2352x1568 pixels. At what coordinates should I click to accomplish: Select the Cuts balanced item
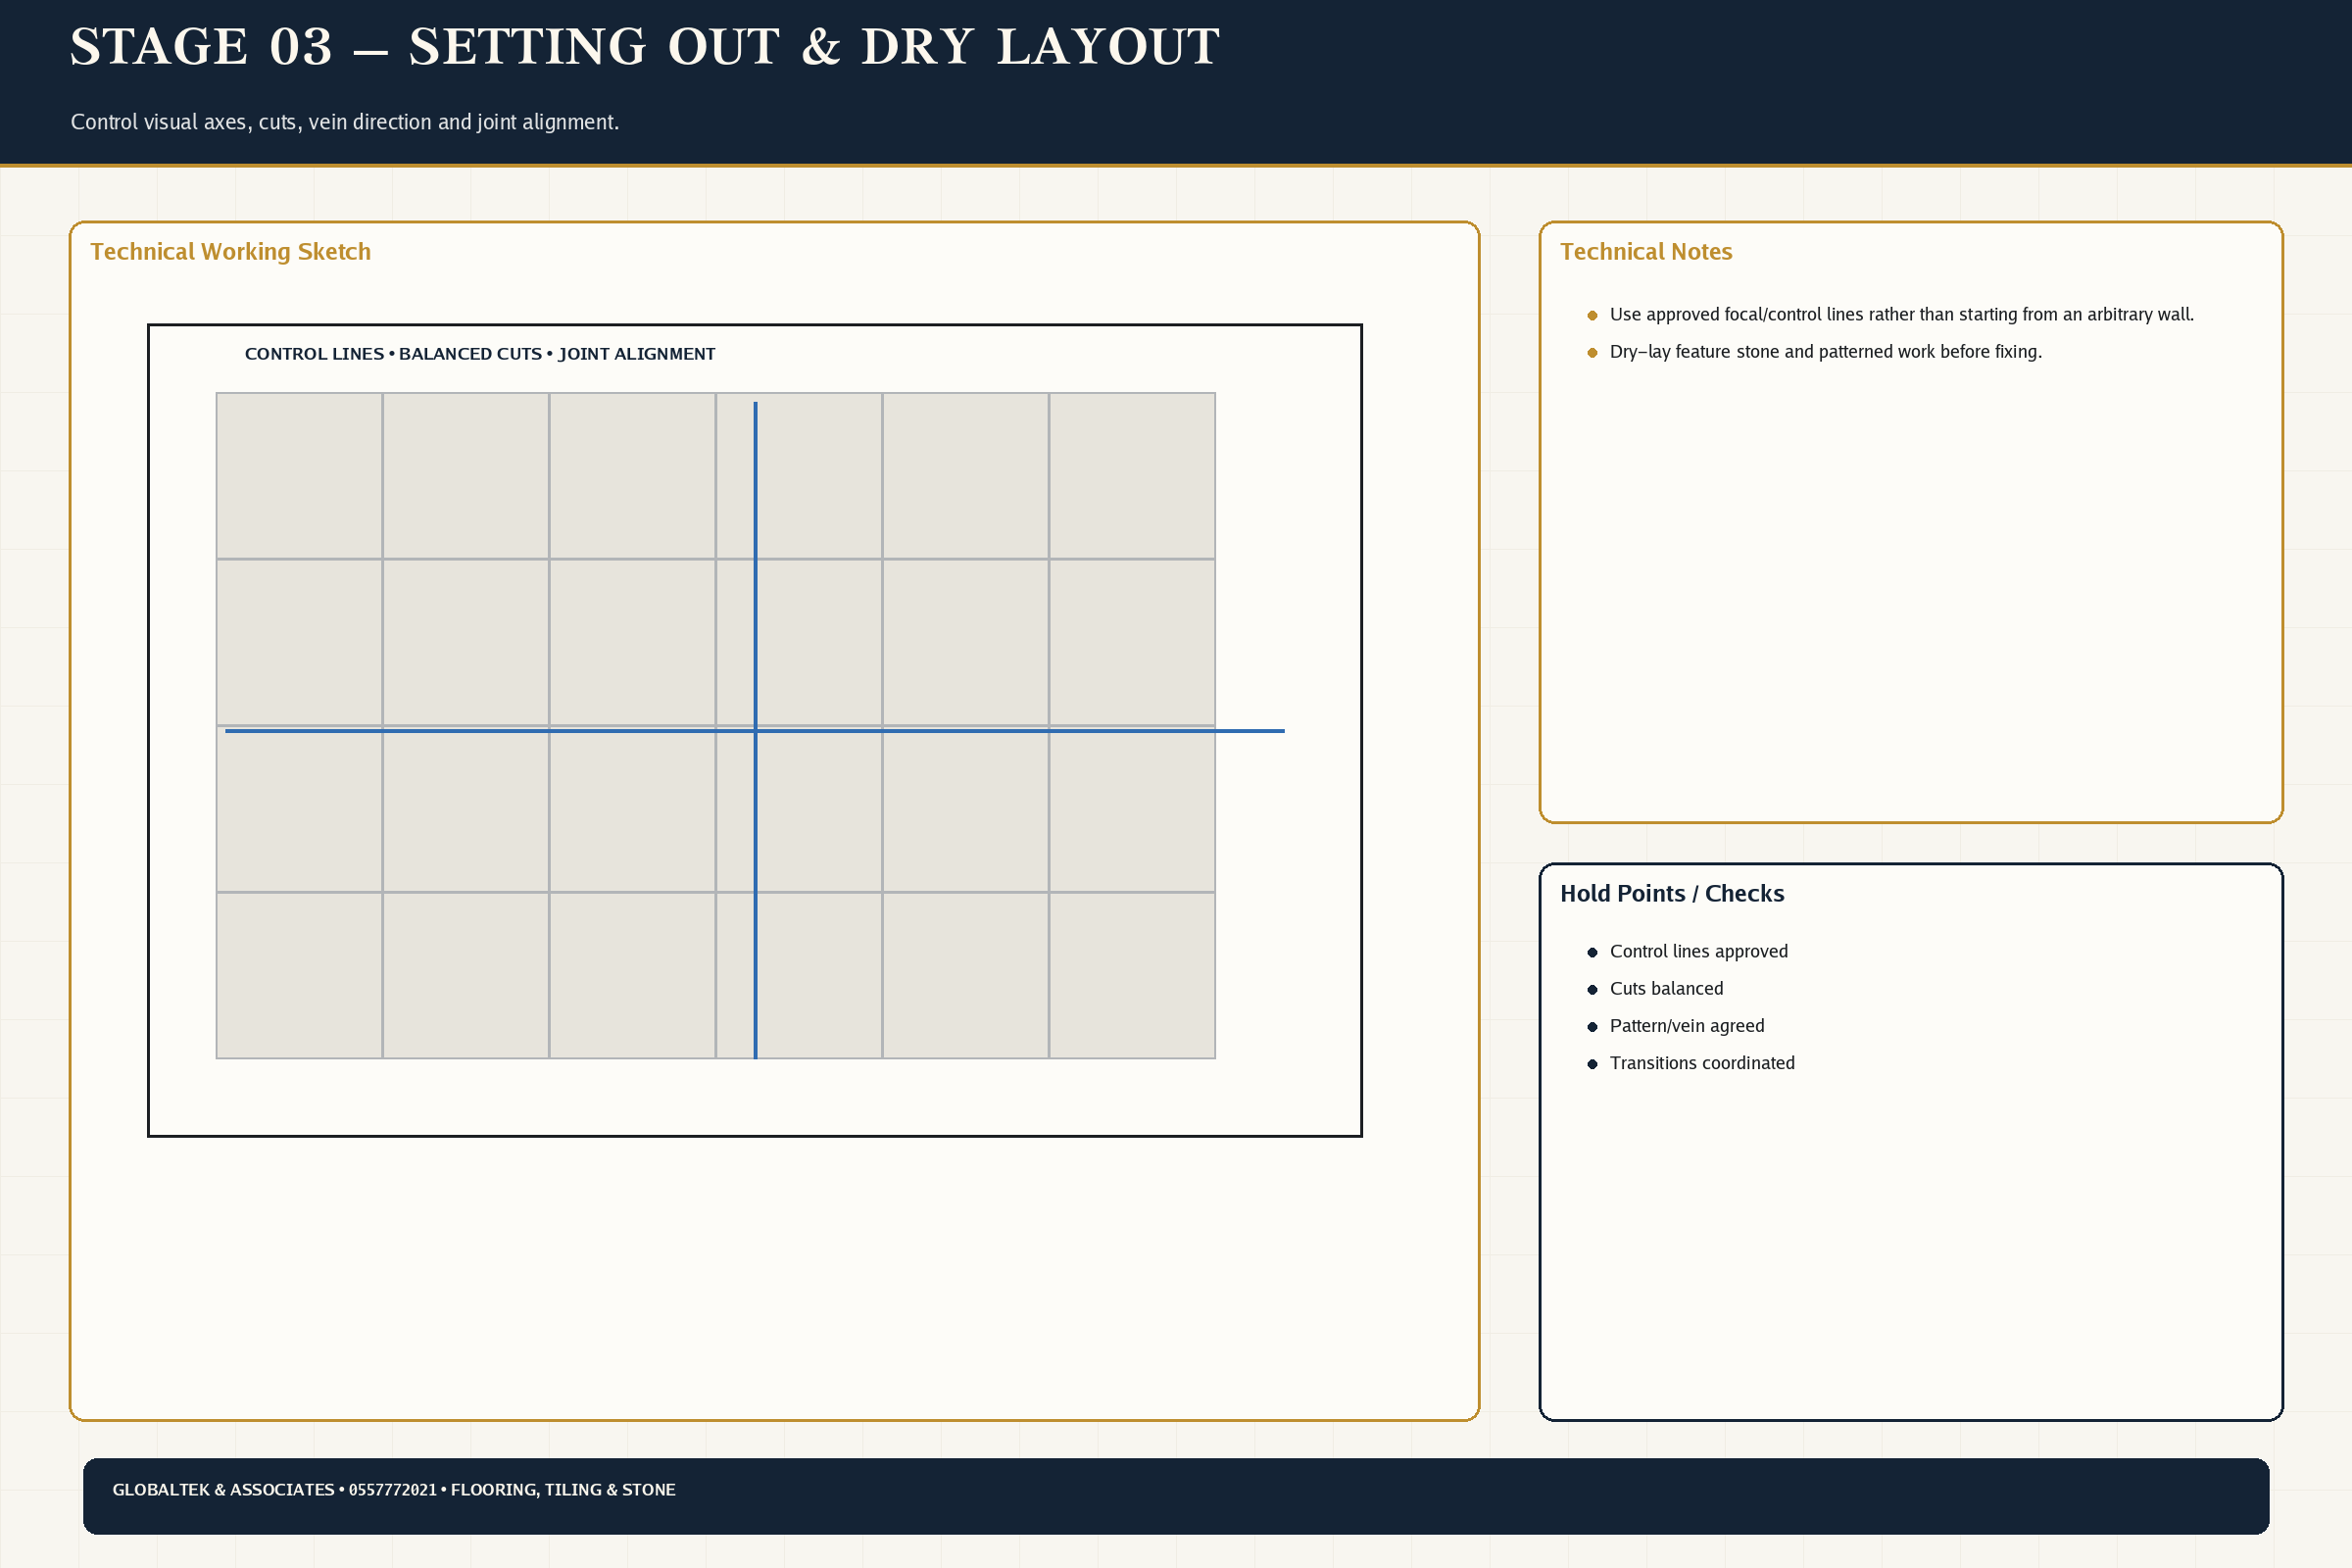[x=1666, y=988]
